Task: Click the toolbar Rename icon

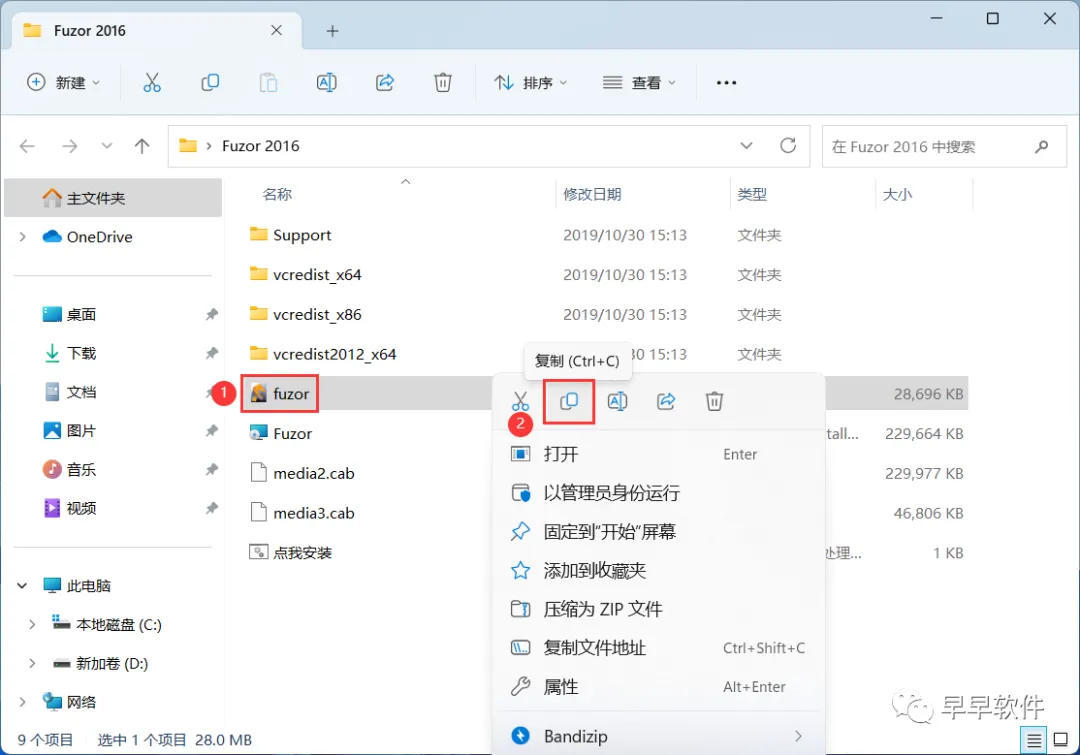Action: [326, 83]
